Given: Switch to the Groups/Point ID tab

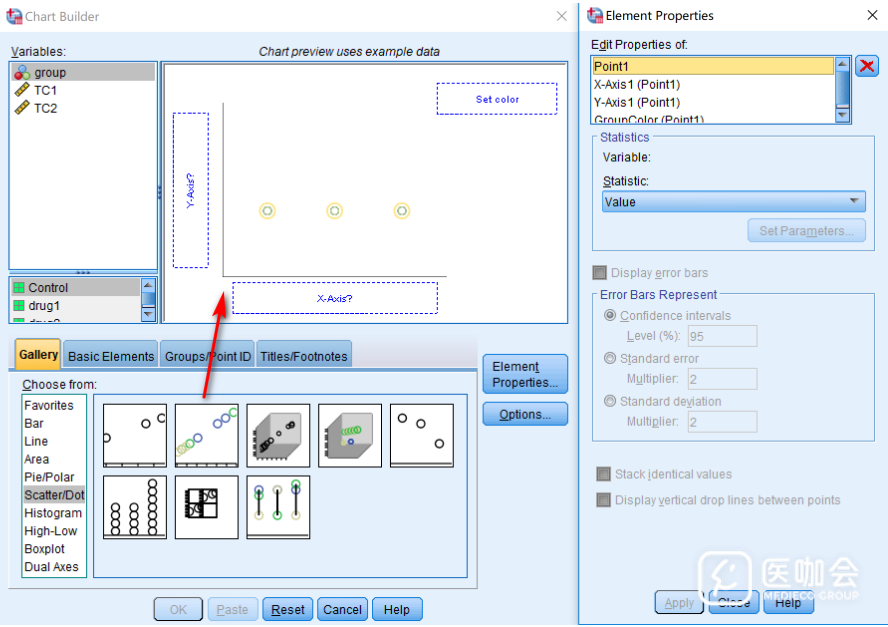Looking at the screenshot, I should coord(208,356).
